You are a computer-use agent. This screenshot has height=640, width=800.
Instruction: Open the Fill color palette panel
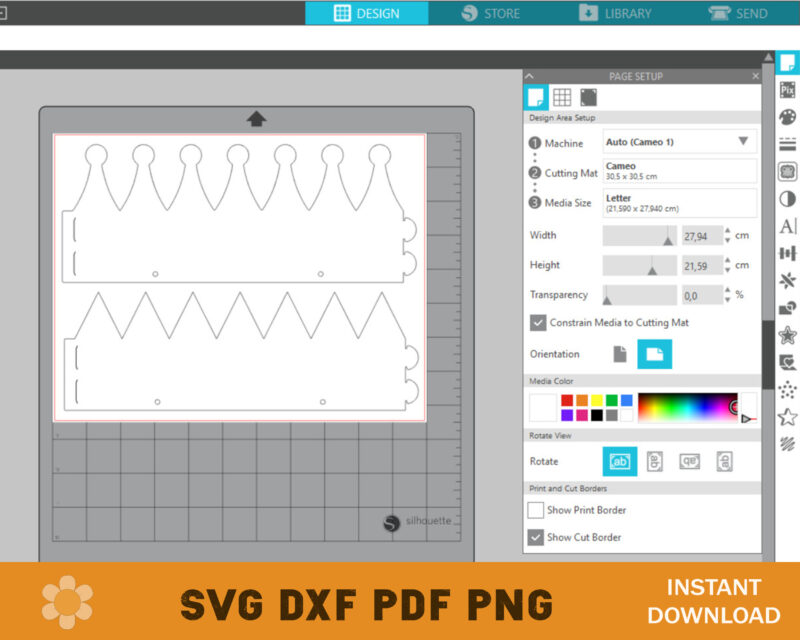[787, 117]
